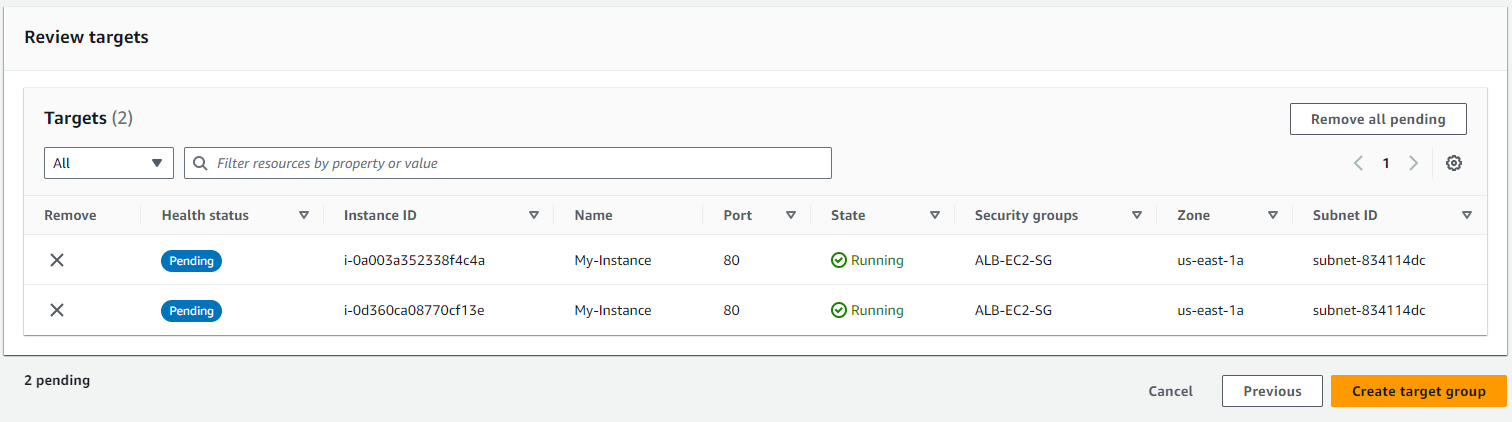Go to previous page chevron
Image resolution: width=1512 pixels, height=422 pixels.
coord(1358,163)
